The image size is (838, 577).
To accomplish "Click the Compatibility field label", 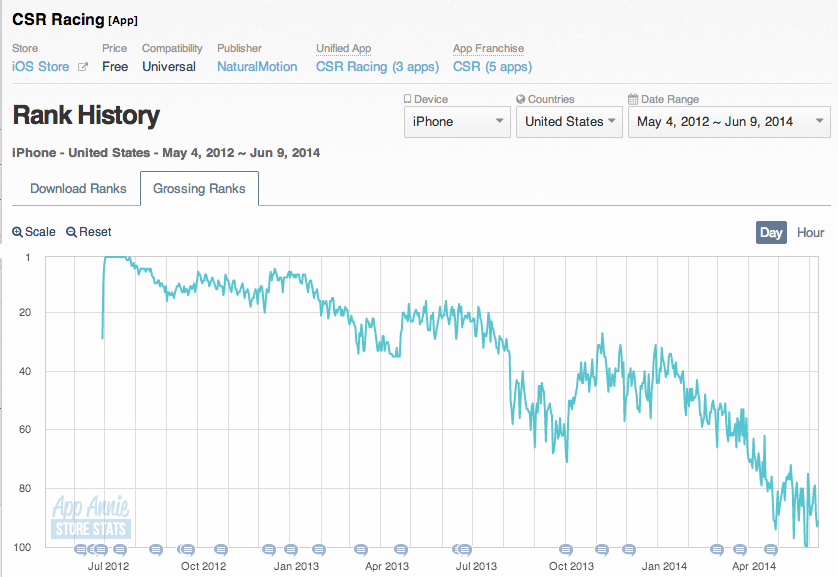I will click(x=172, y=48).
